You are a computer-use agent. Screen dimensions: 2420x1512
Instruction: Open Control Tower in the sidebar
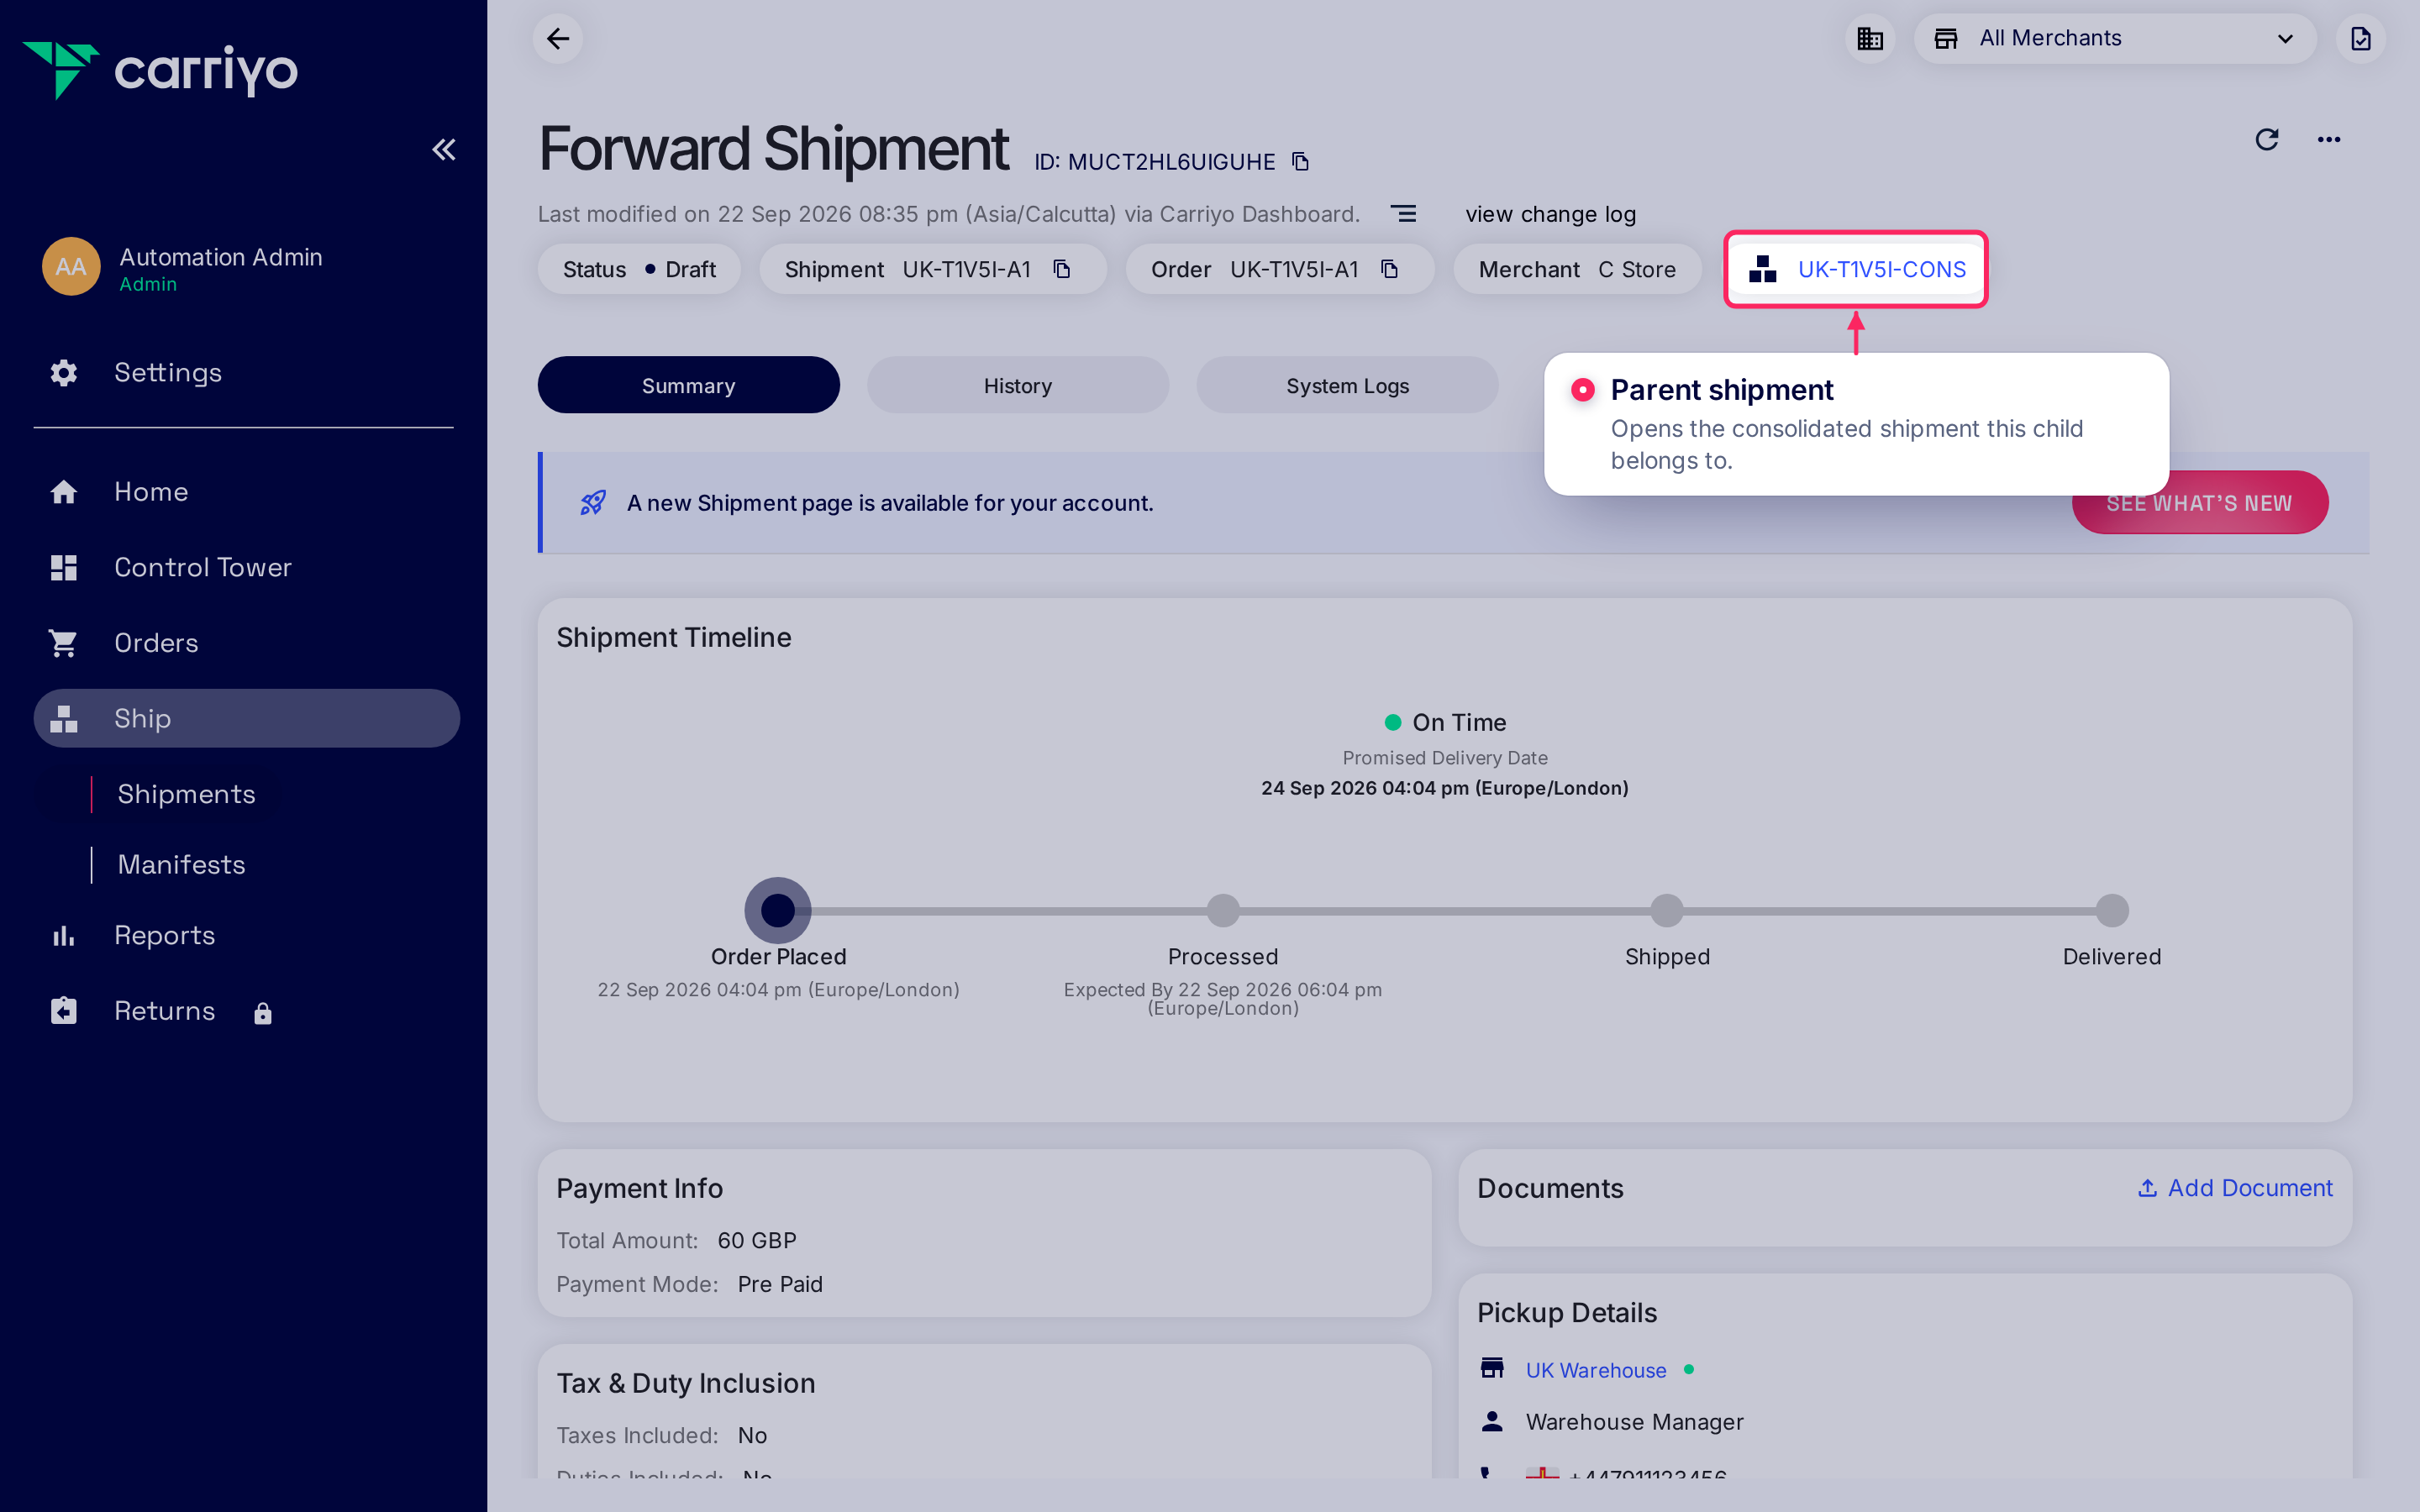[202, 567]
